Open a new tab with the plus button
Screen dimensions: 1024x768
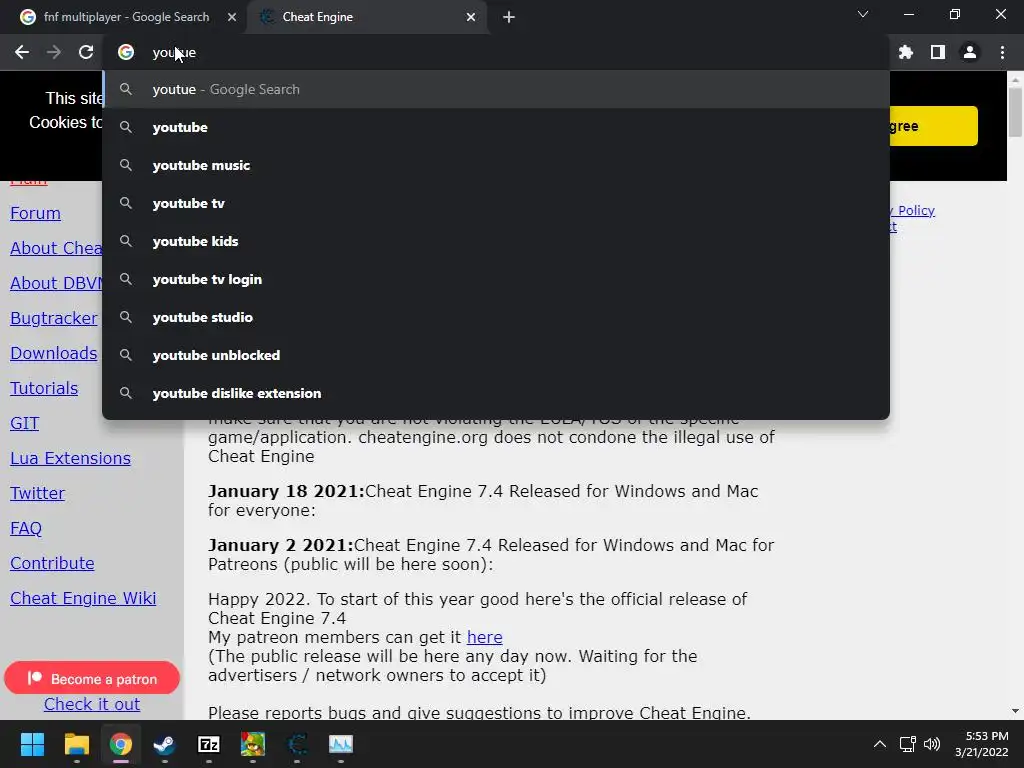tap(509, 17)
